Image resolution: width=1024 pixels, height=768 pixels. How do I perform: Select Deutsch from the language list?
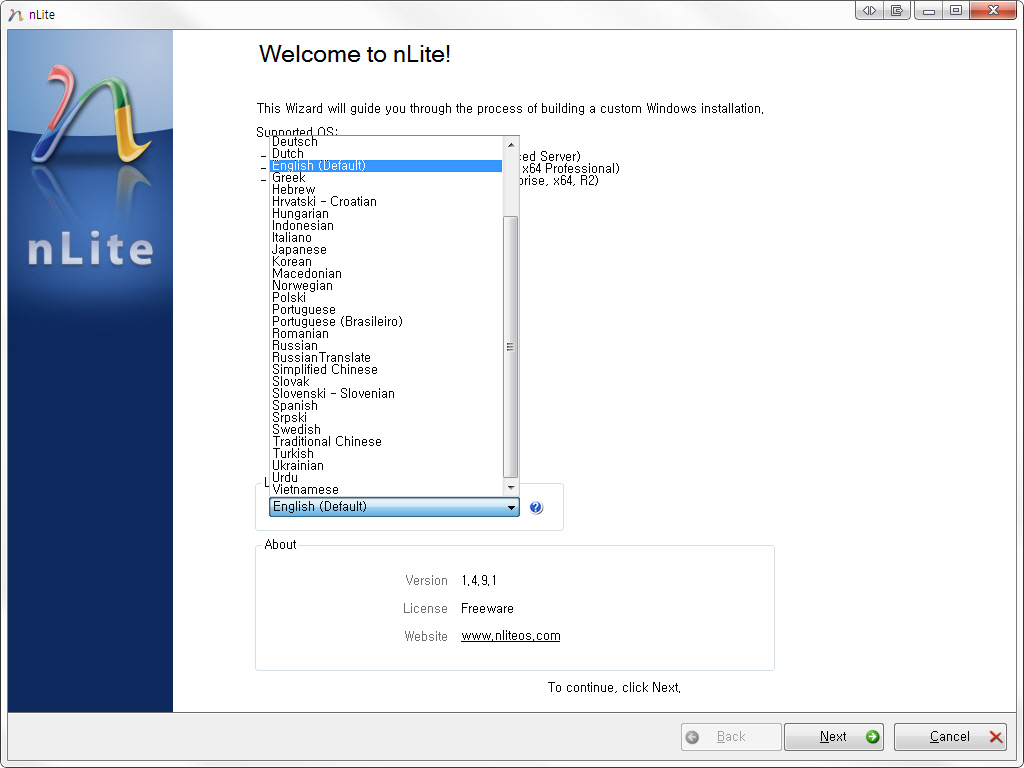(386, 142)
